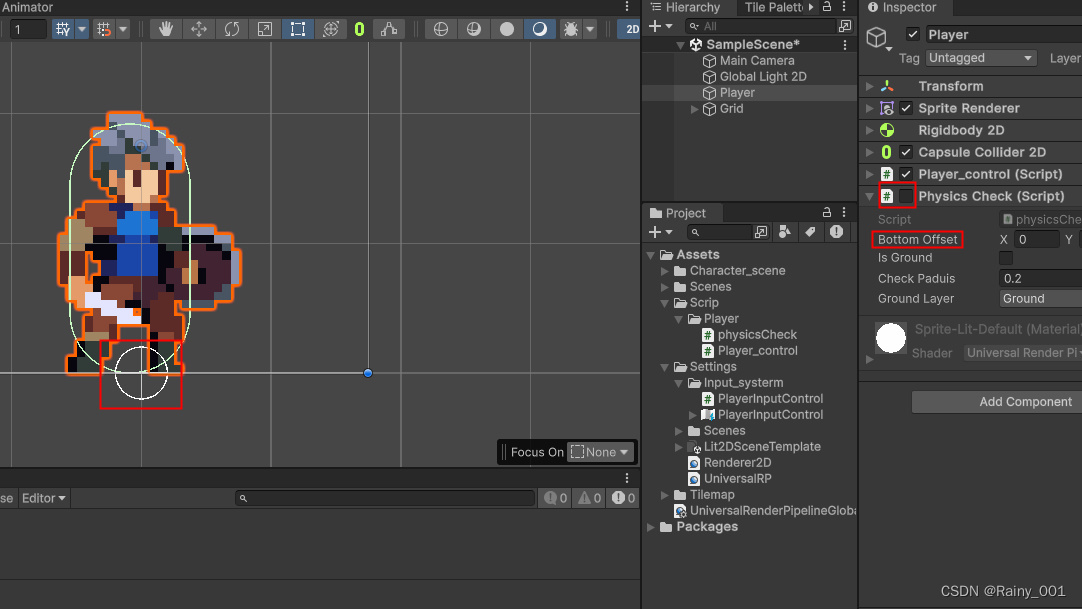The height and width of the screenshot is (609, 1082).
Task: Select the Rotate tool
Action: pyautogui.click(x=232, y=29)
